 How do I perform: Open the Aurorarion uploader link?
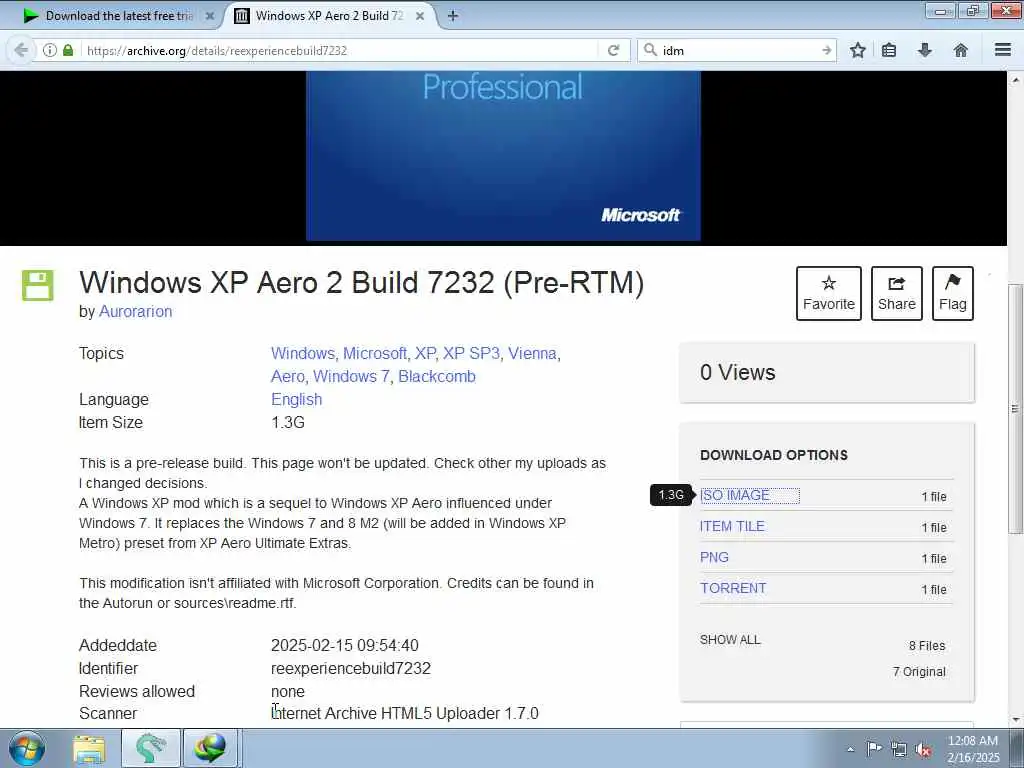point(135,312)
